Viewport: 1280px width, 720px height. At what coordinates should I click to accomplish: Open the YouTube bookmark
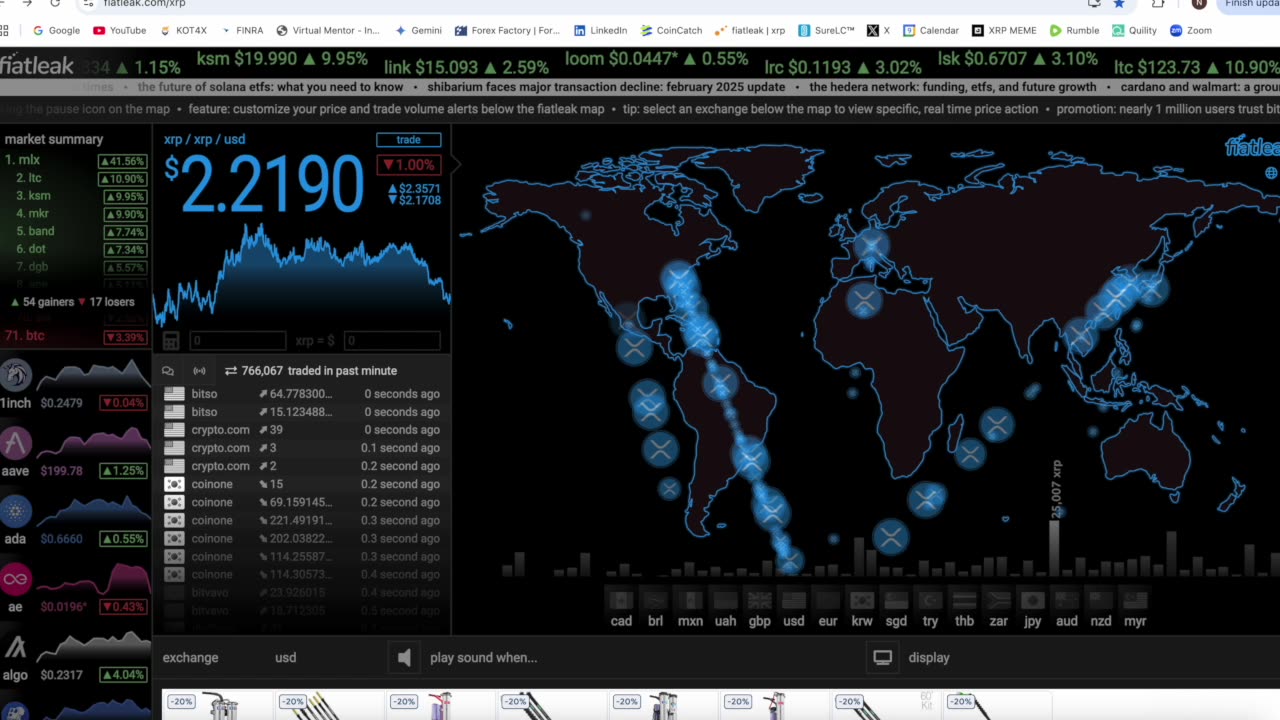click(x=120, y=30)
